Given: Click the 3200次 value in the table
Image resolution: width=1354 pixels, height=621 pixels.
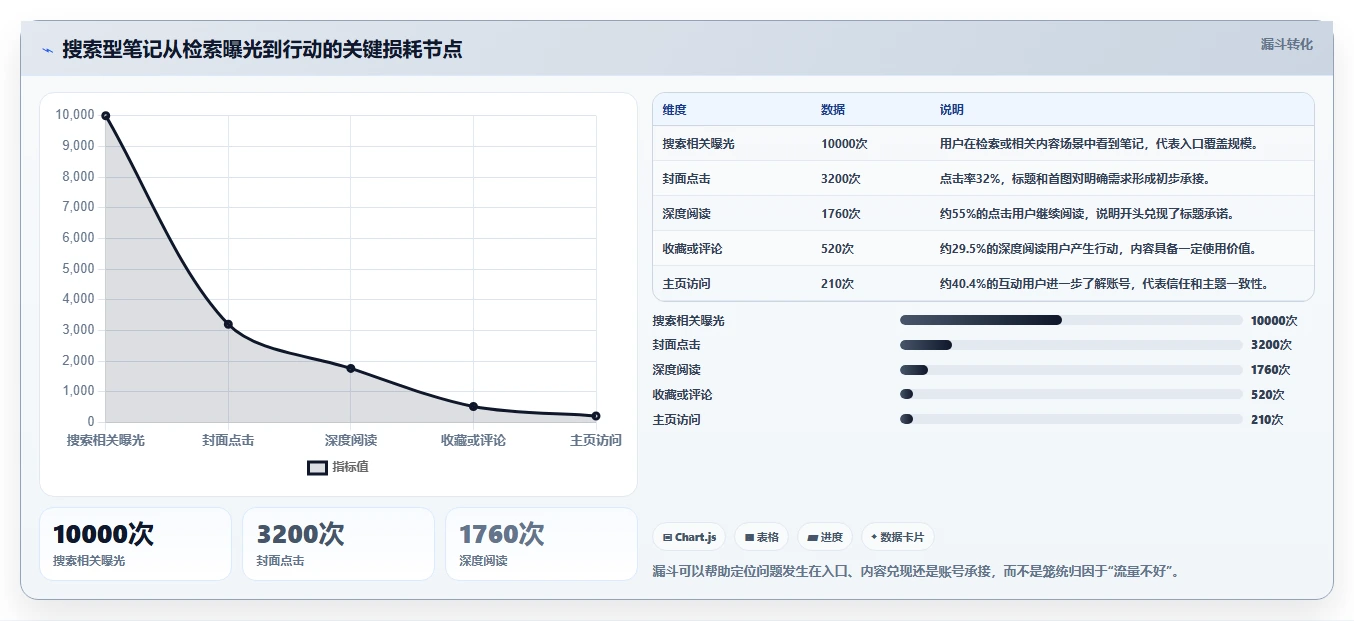Looking at the screenshot, I should (841, 179).
